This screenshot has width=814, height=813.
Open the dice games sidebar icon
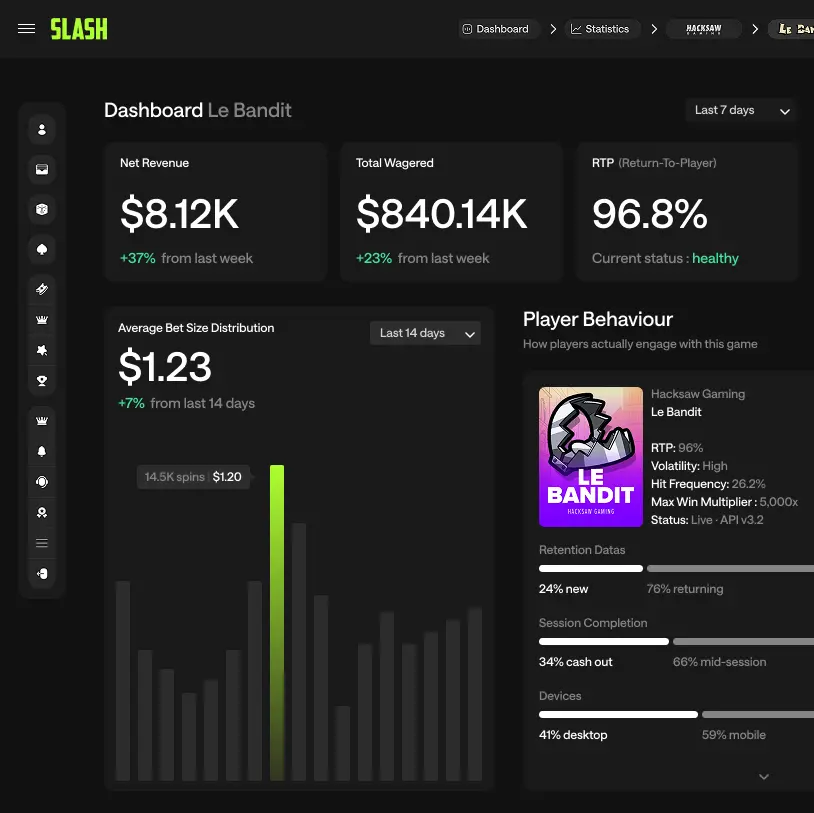pos(42,209)
